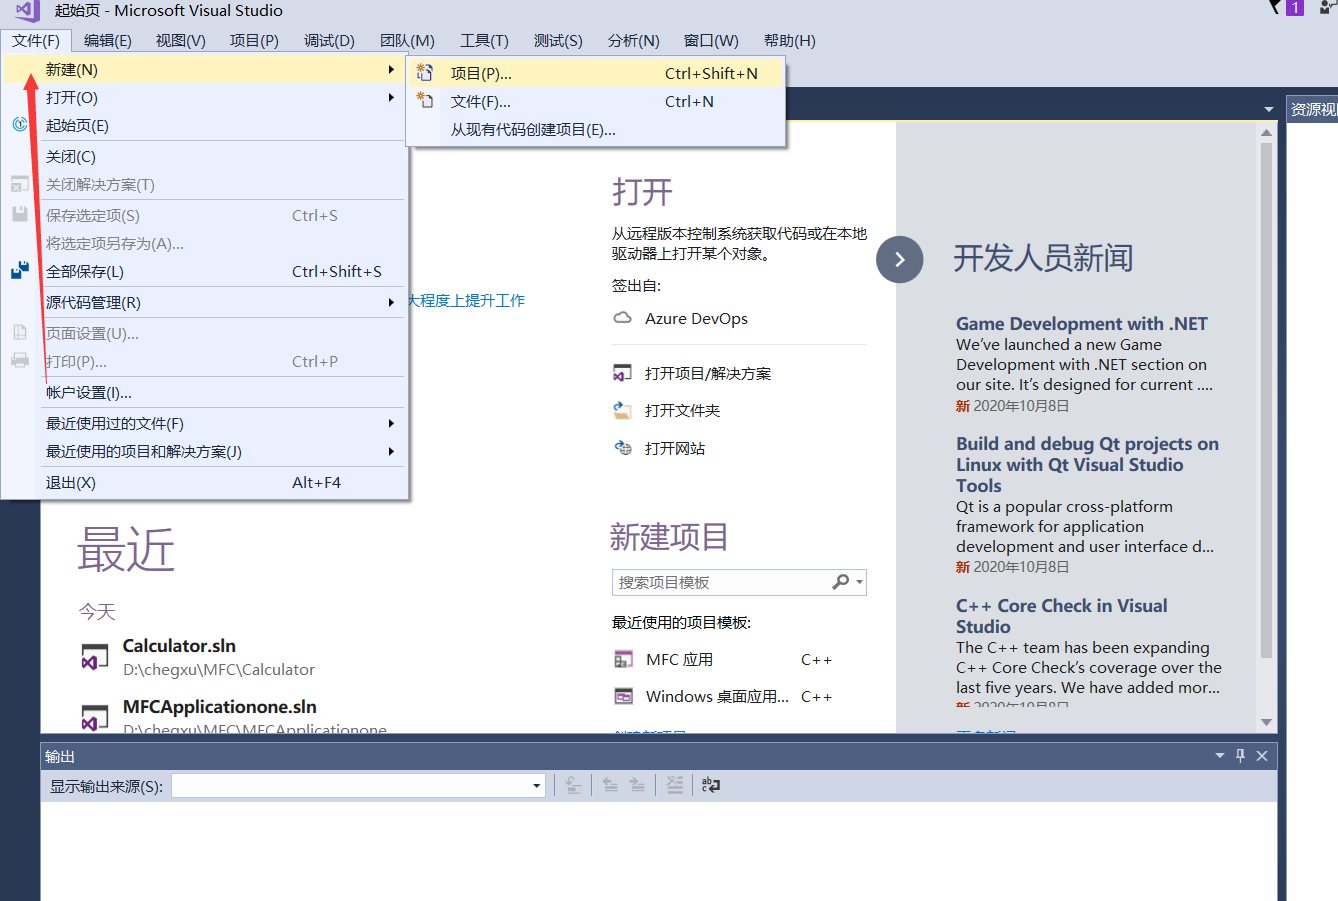Close the Output panel
The image size is (1338, 901).
point(1262,756)
